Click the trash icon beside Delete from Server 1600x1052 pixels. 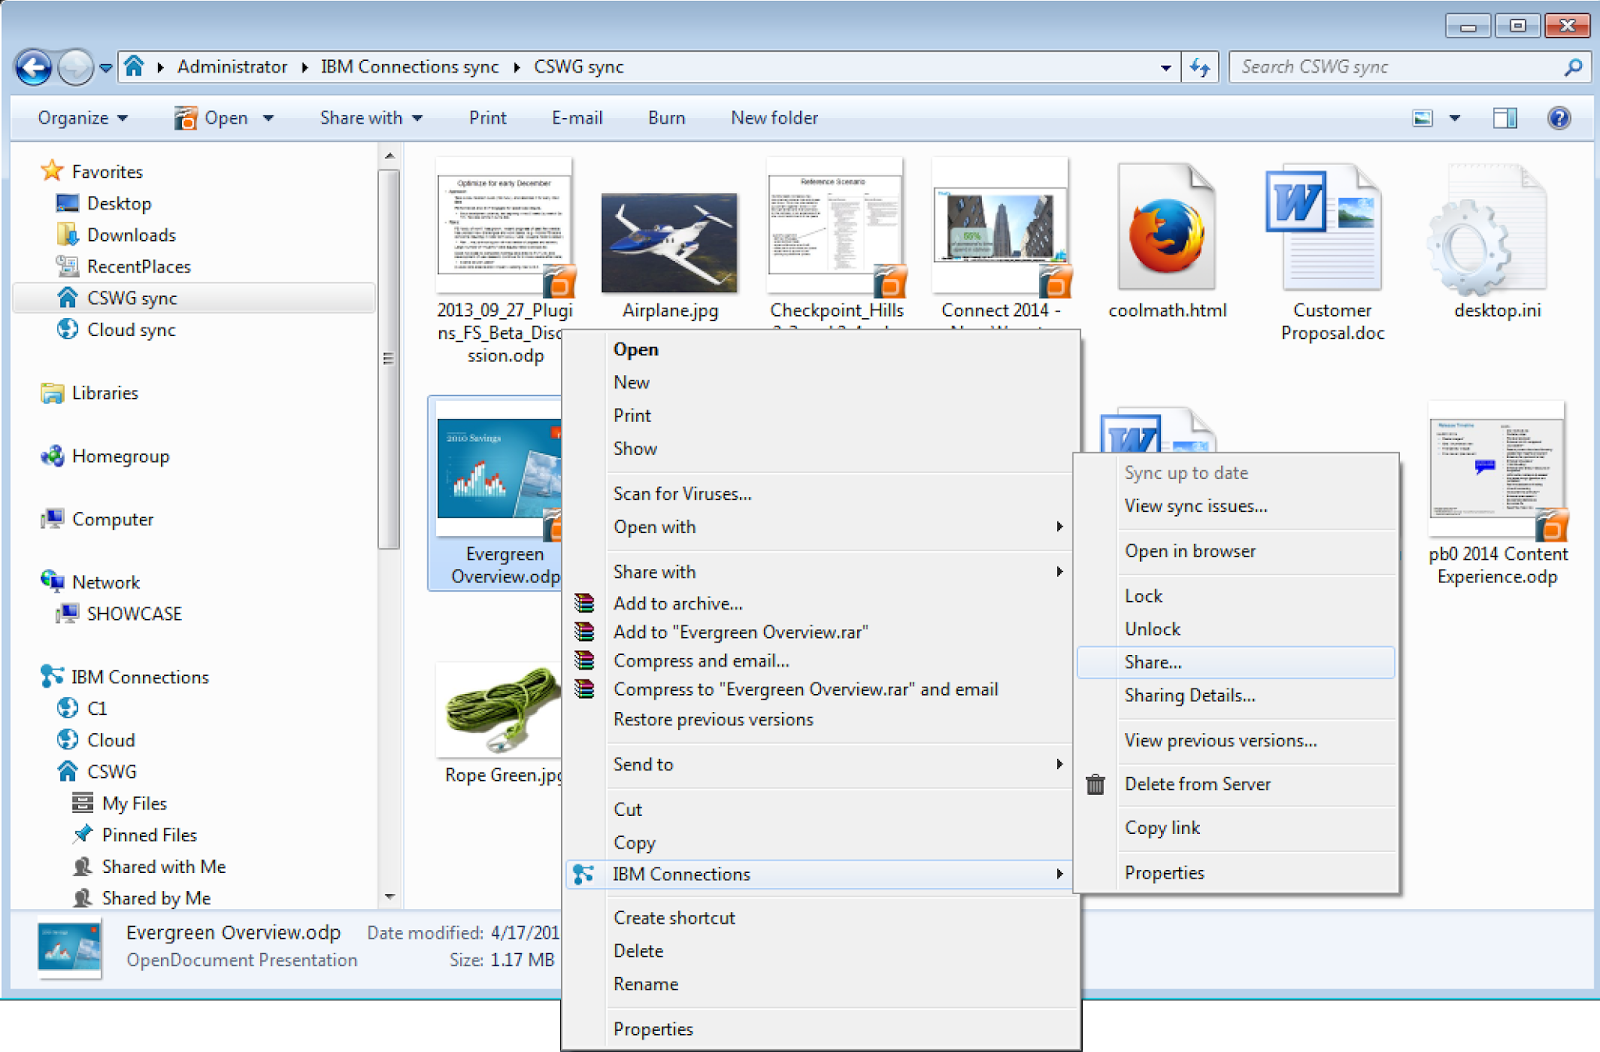[1096, 785]
